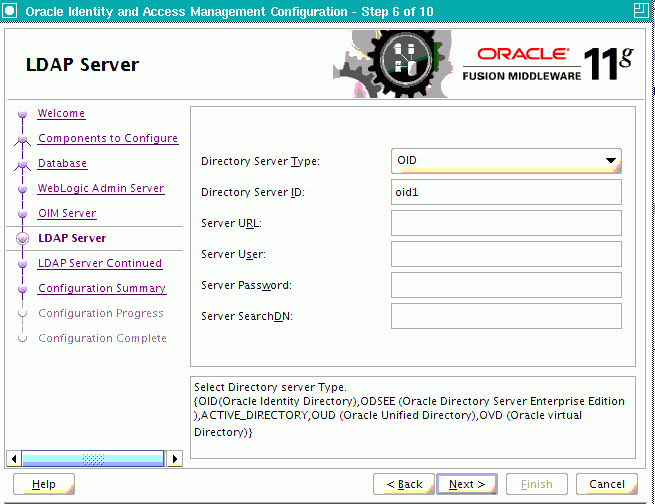Focus the Server User input field
The width and height of the screenshot is (655, 504).
point(506,254)
